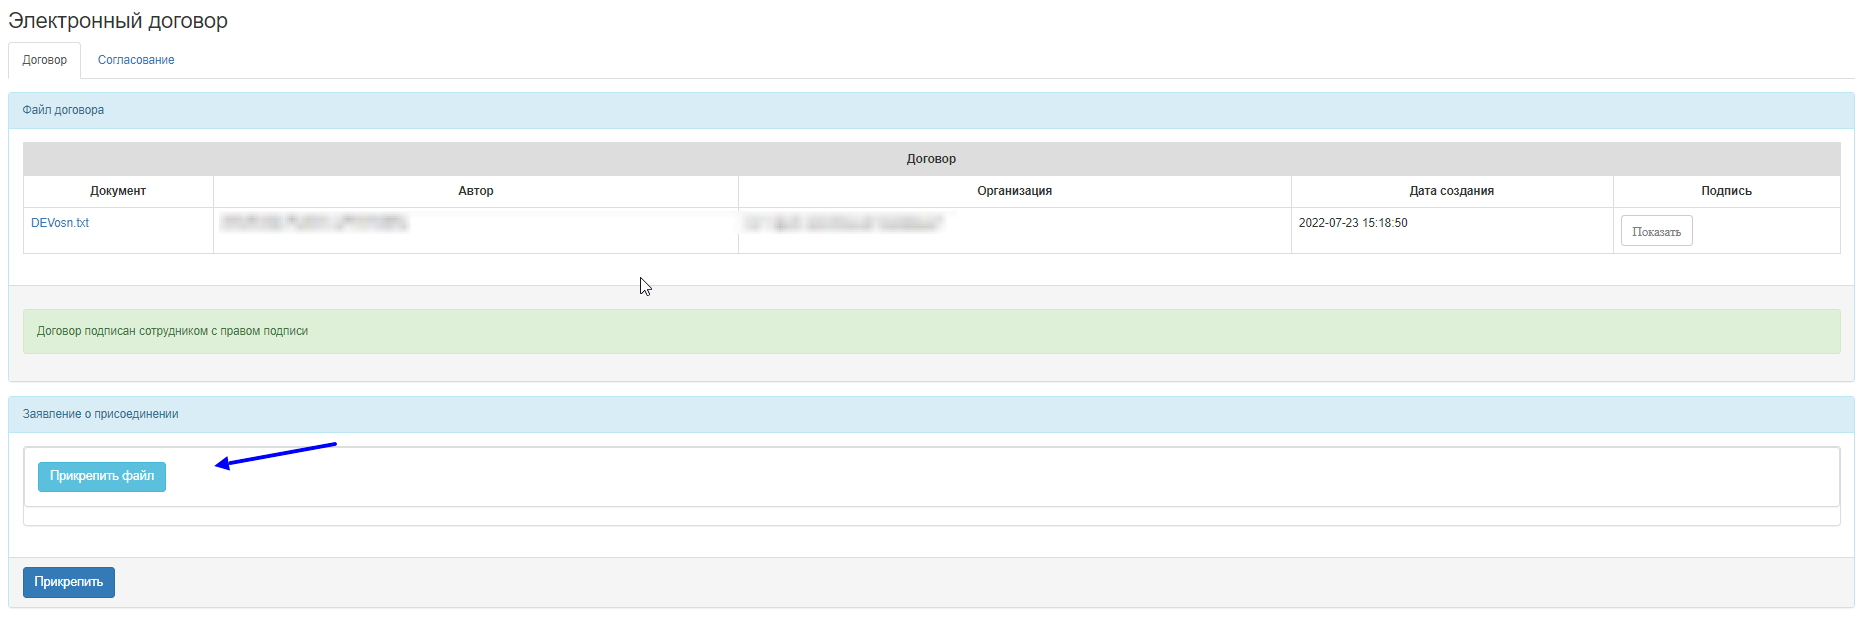This screenshot has height=619, width=1867.
Task: Click the Электронный договор page heading
Action: click(118, 21)
